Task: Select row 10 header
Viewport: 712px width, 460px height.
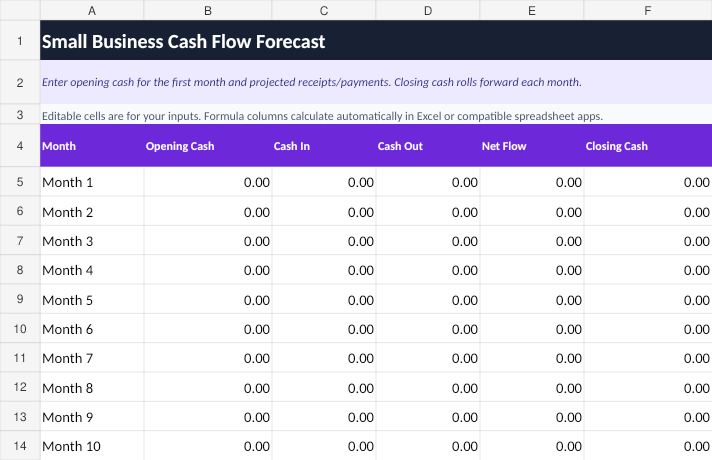Action: click(20, 328)
